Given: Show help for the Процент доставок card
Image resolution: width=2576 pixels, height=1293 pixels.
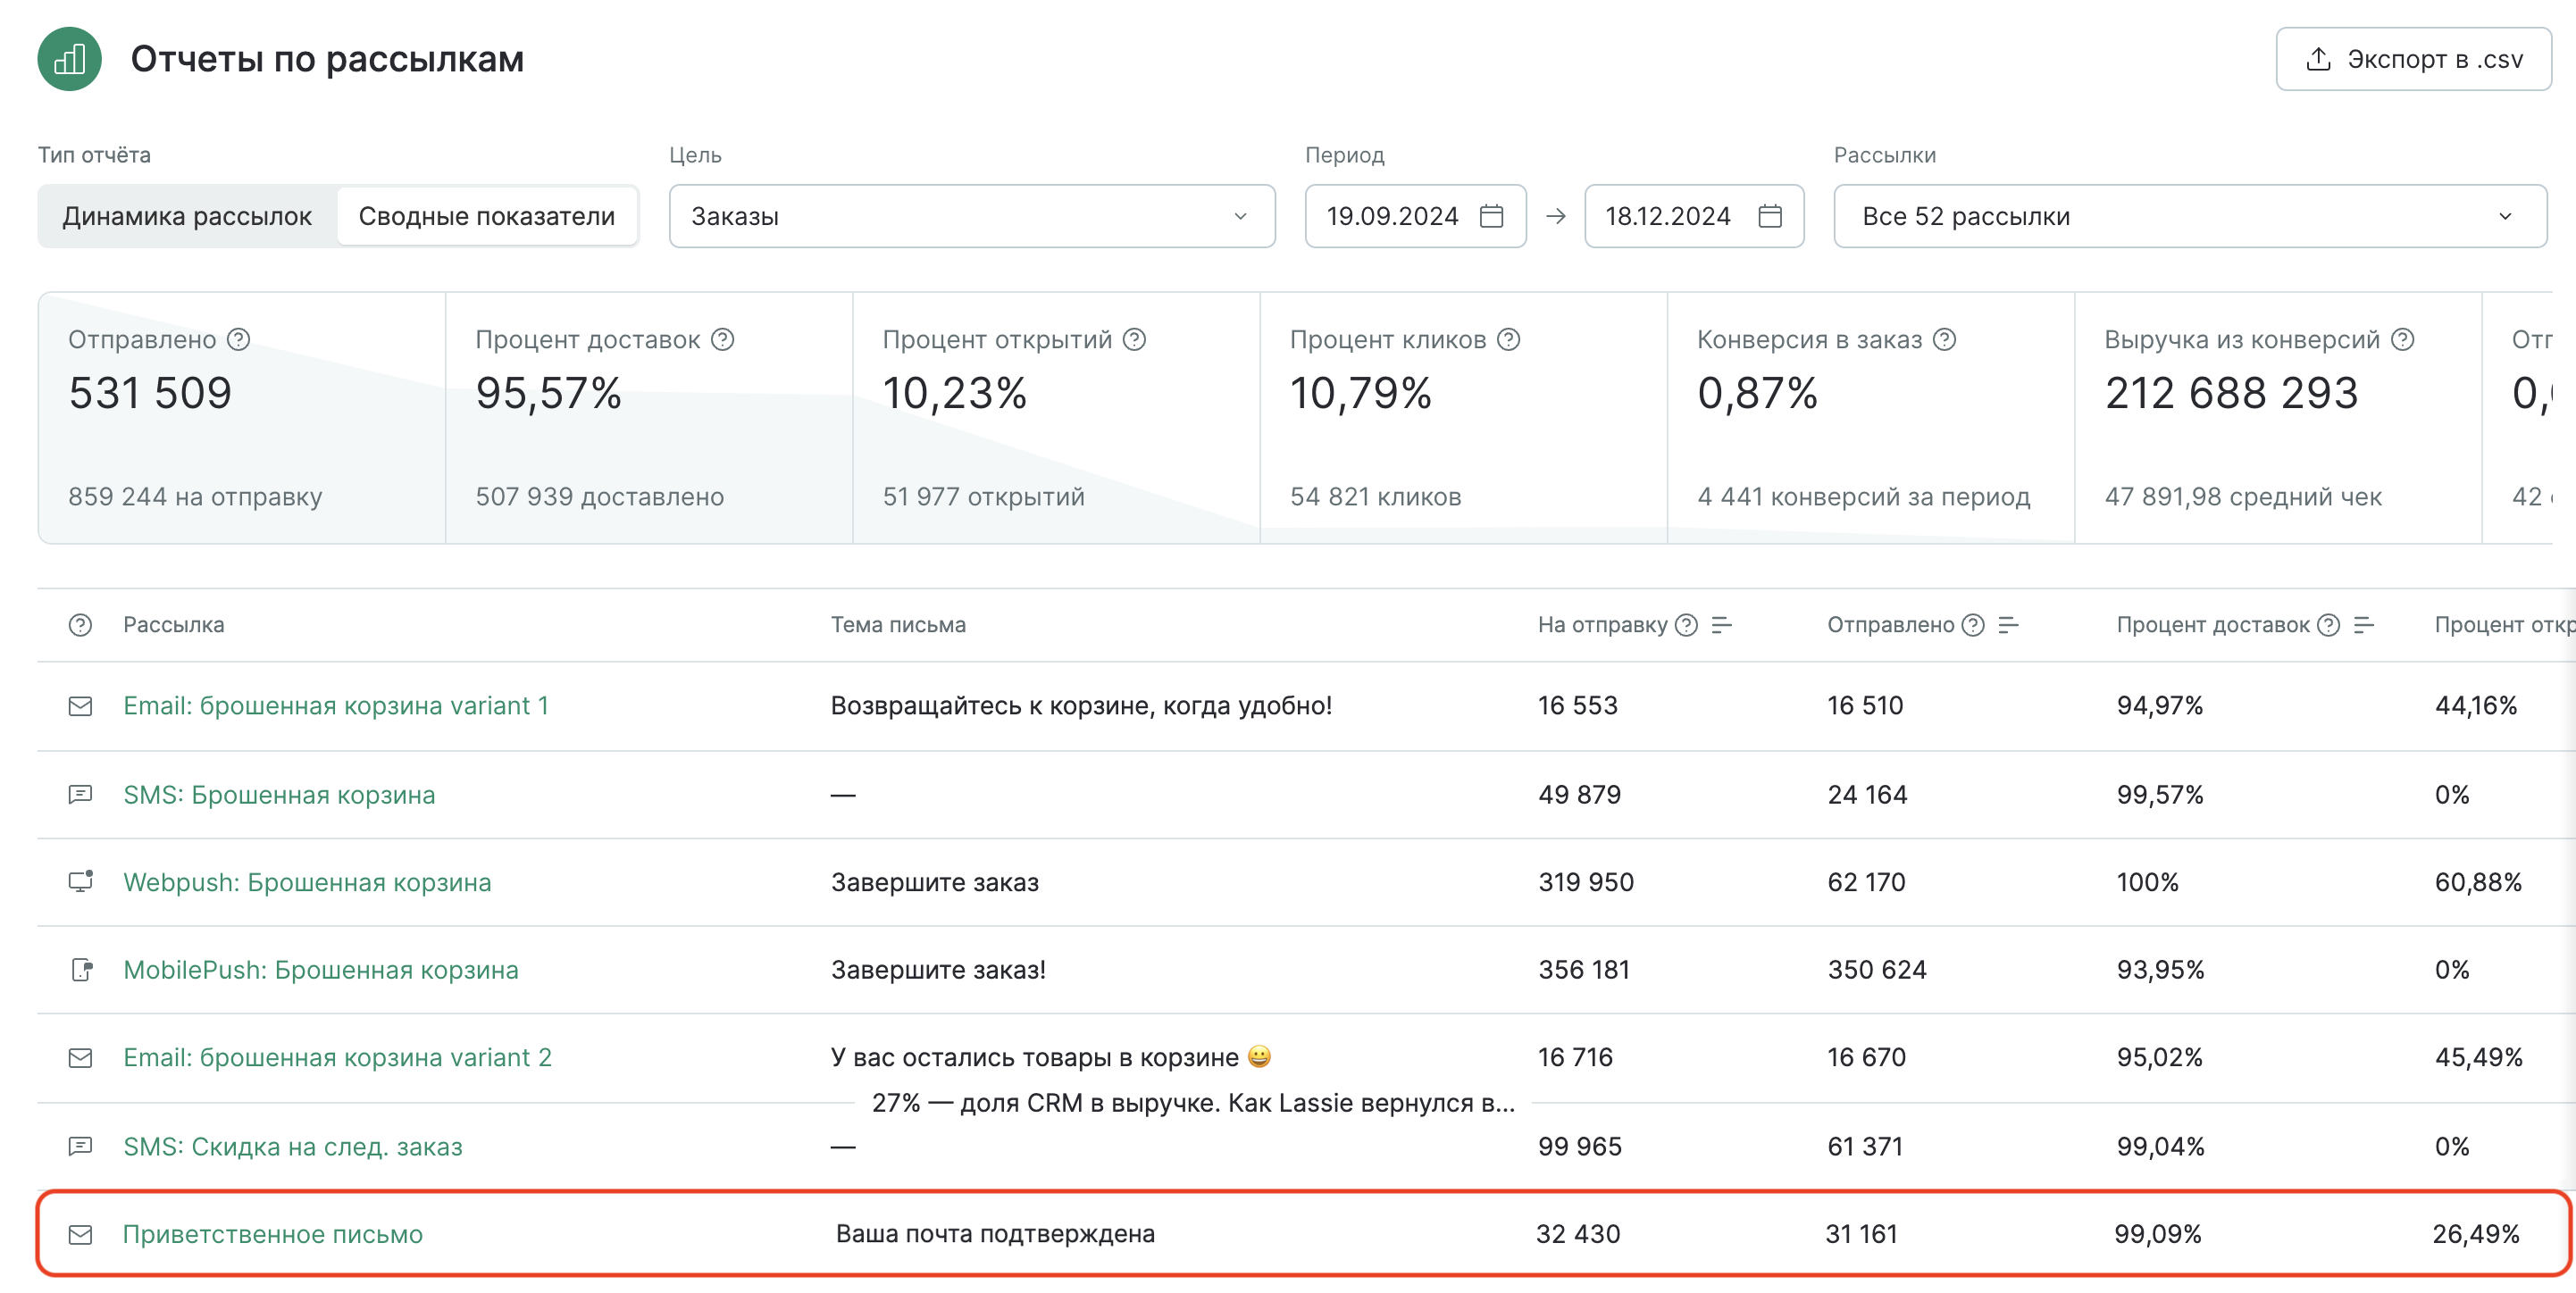Looking at the screenshot, I should [722, 340].
